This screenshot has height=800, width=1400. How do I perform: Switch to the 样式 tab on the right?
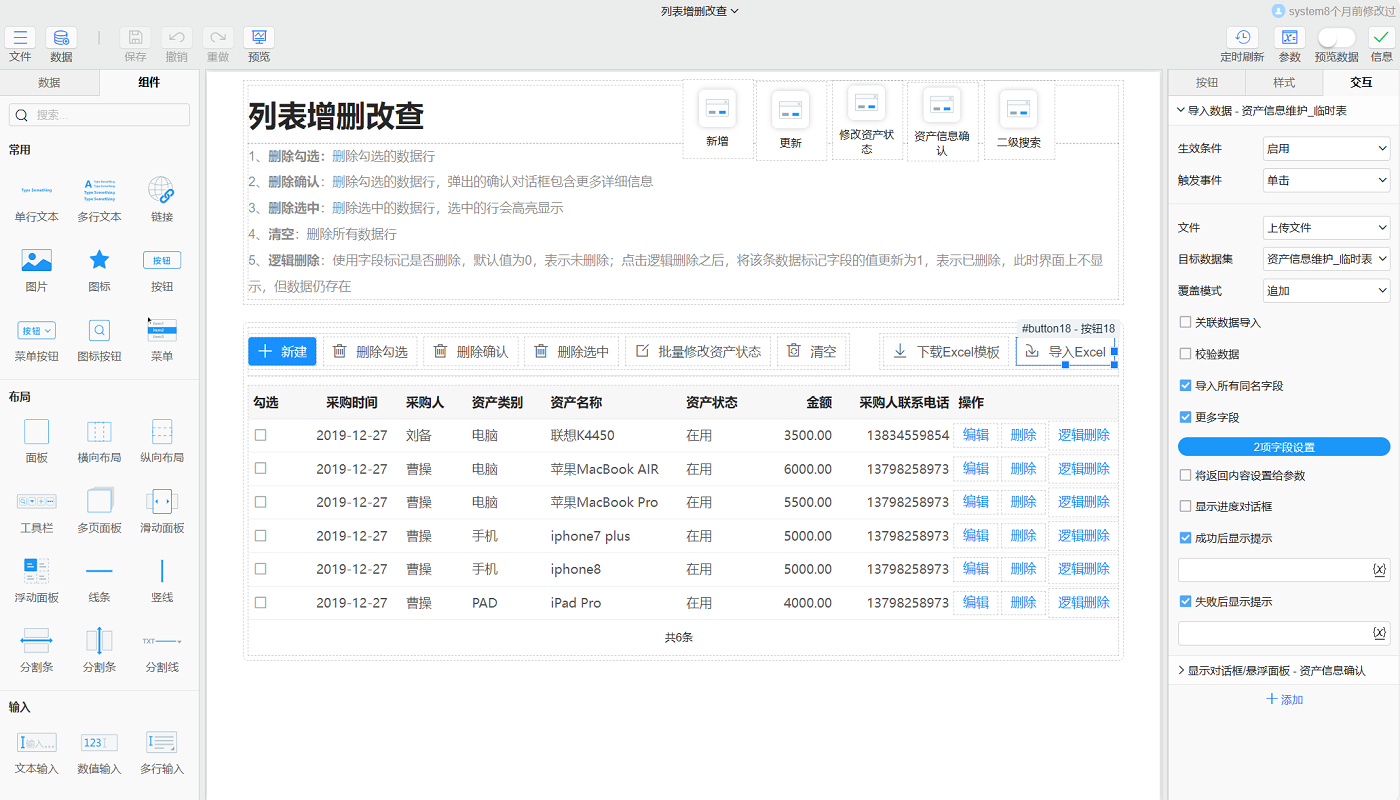coord(1283,82)
